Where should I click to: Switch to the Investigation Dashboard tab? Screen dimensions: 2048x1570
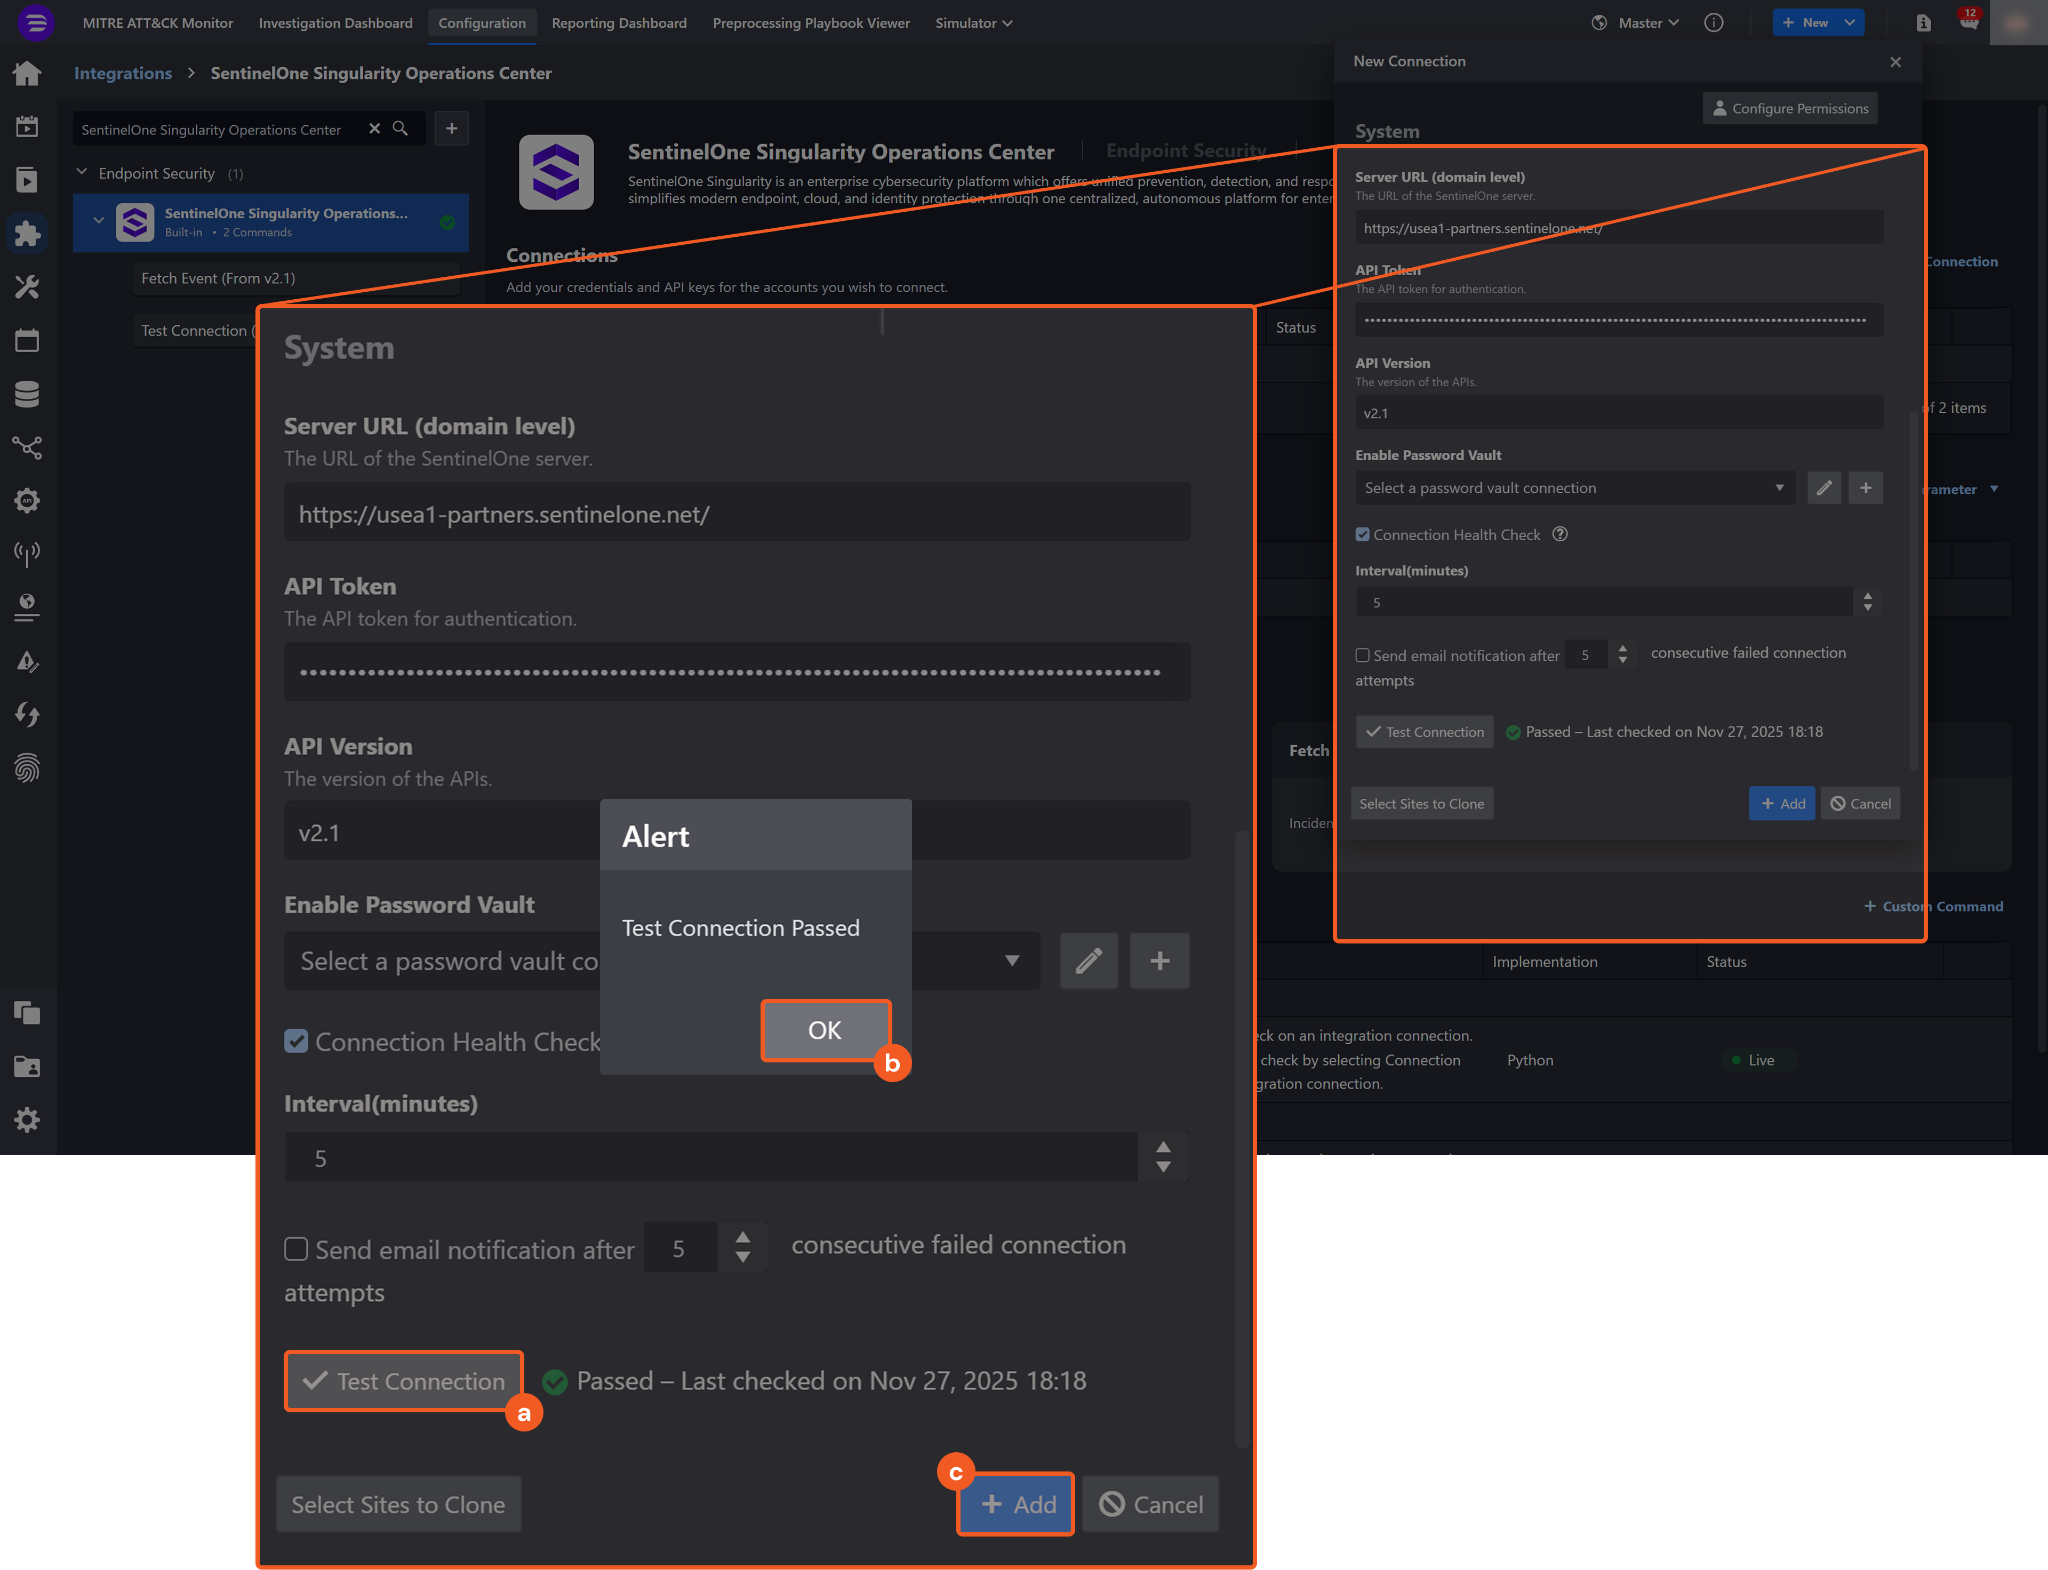click(335, 23)
